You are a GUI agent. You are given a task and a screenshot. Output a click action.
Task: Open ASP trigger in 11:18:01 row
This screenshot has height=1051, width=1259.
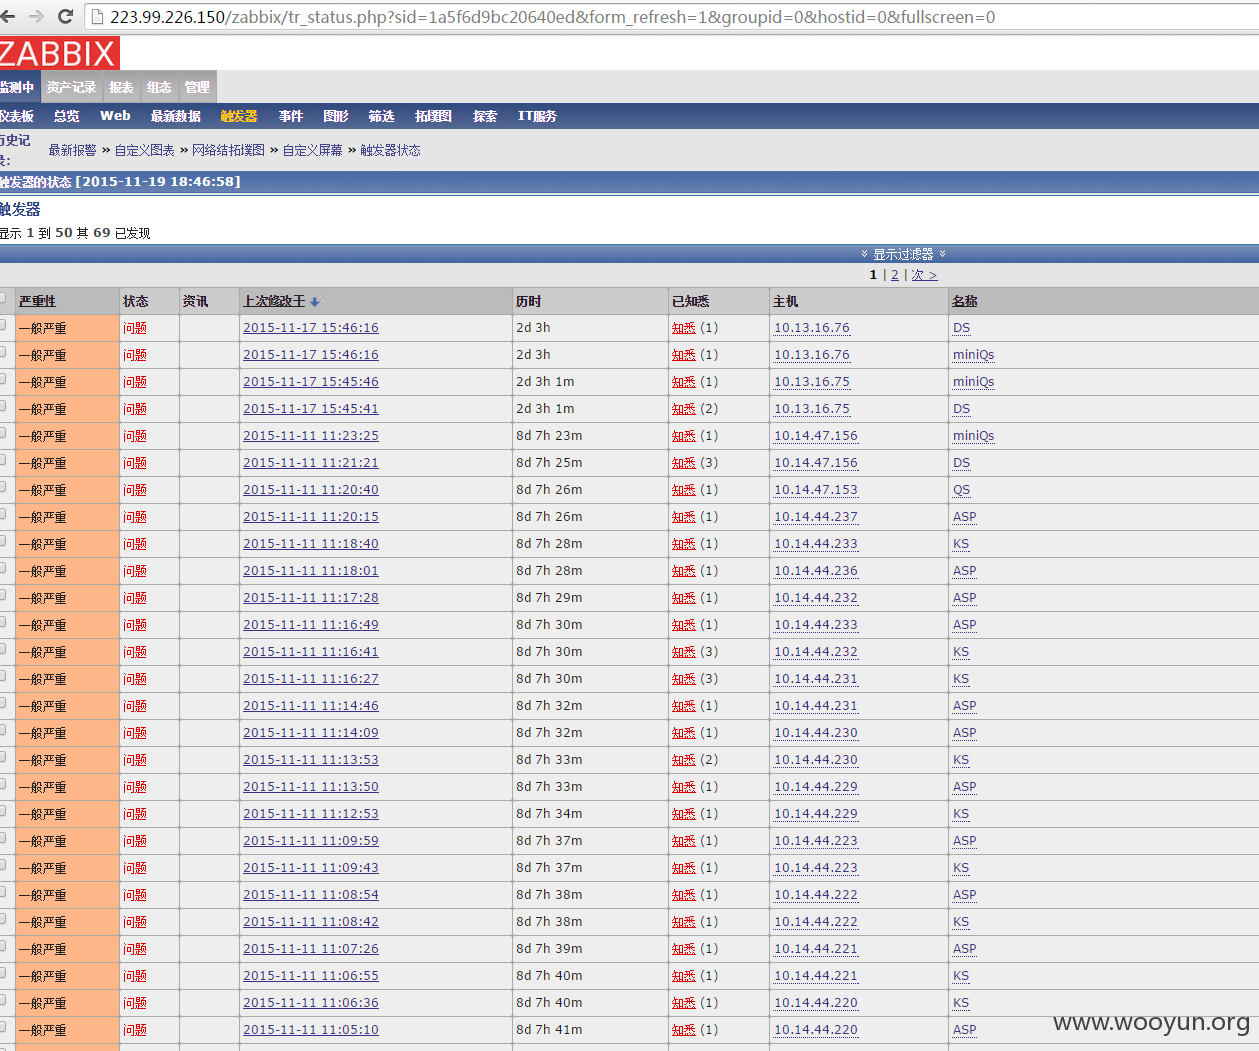(965, 571)
